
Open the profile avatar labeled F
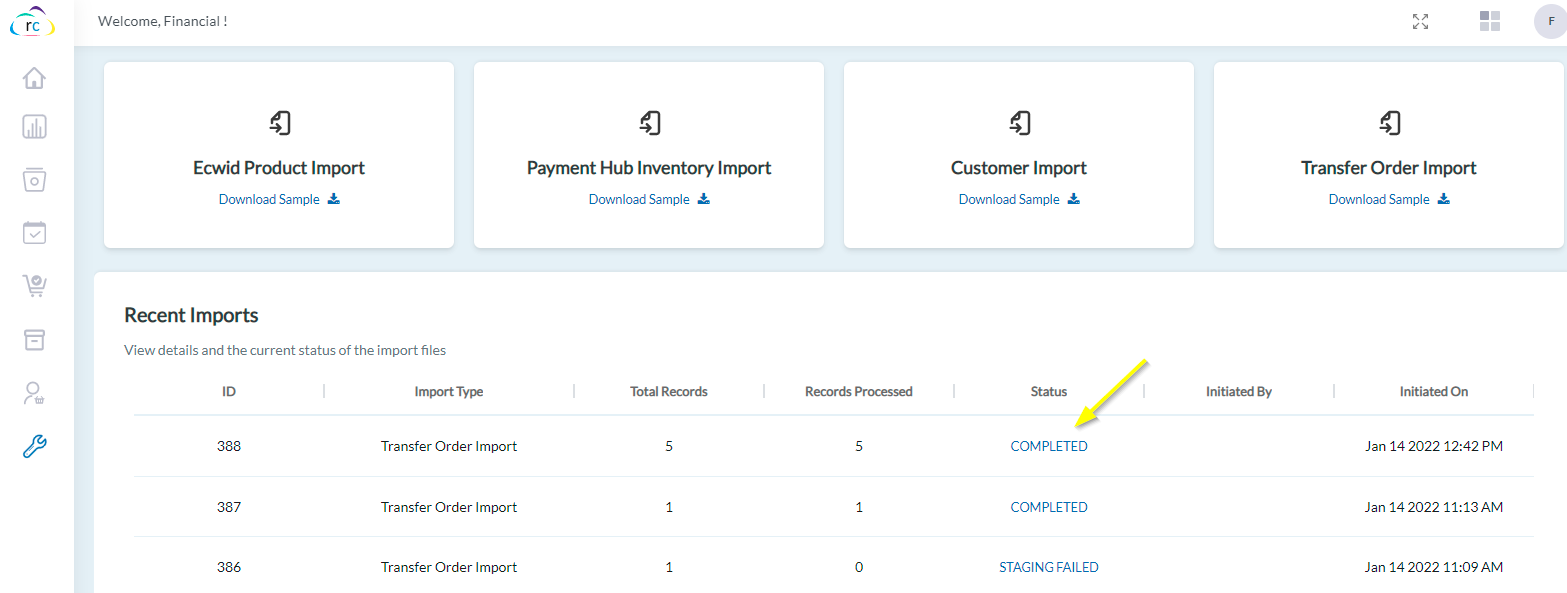(x=1549, y=21)
